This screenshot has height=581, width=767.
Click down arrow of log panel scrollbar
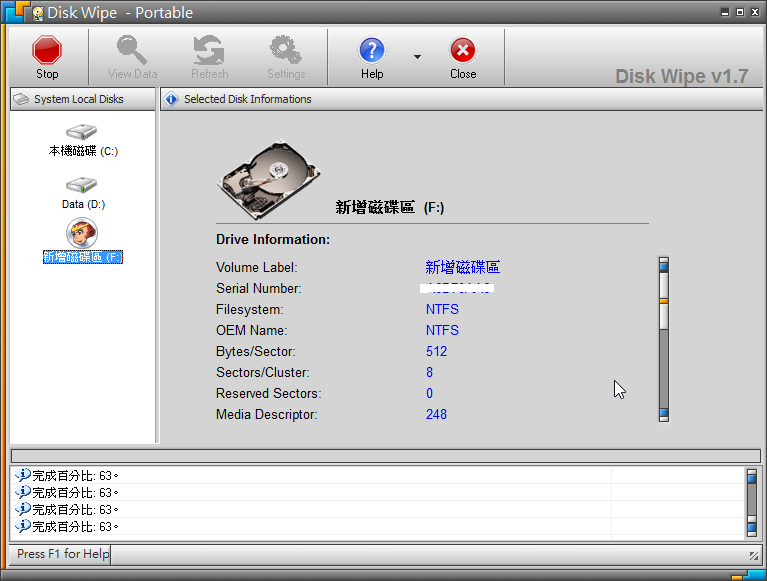[752, 528]
